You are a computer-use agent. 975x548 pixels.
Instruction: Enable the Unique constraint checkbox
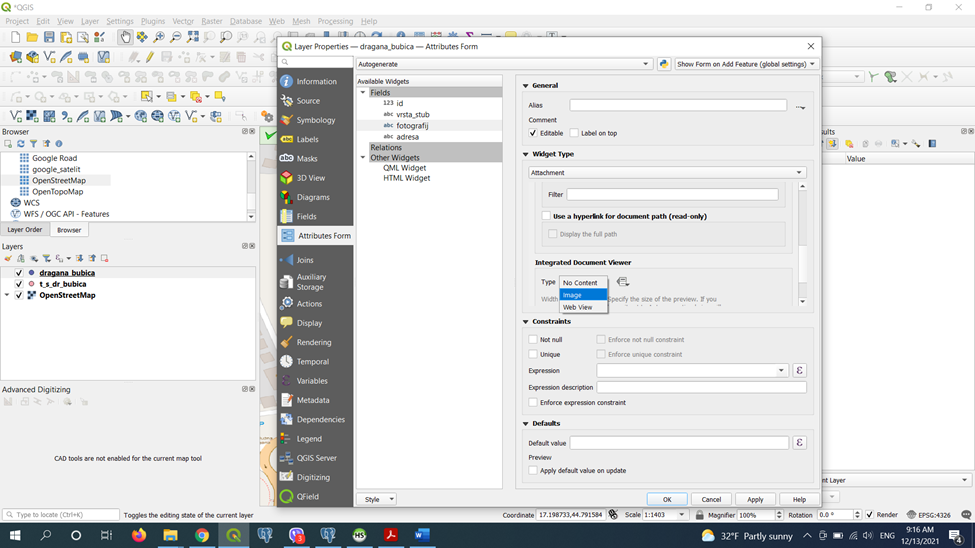(533, 355)
